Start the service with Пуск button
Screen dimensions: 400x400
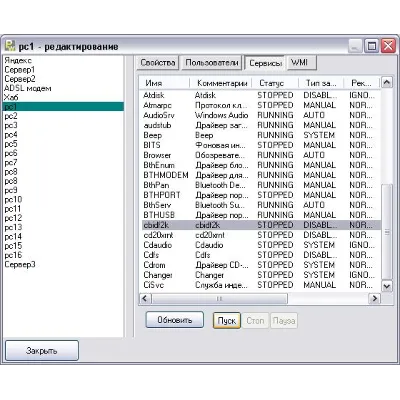click(x=227, y=321)
